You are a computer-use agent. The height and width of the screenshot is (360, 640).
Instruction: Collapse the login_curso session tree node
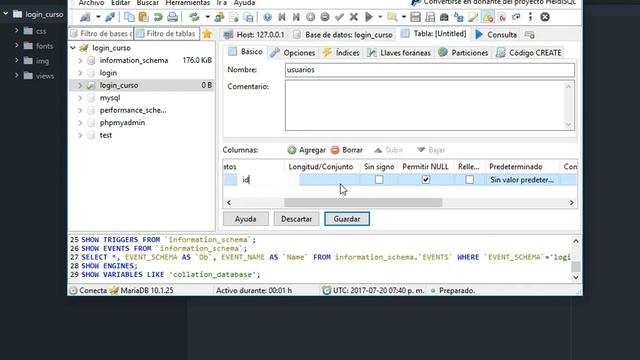[x=73, y=48]
